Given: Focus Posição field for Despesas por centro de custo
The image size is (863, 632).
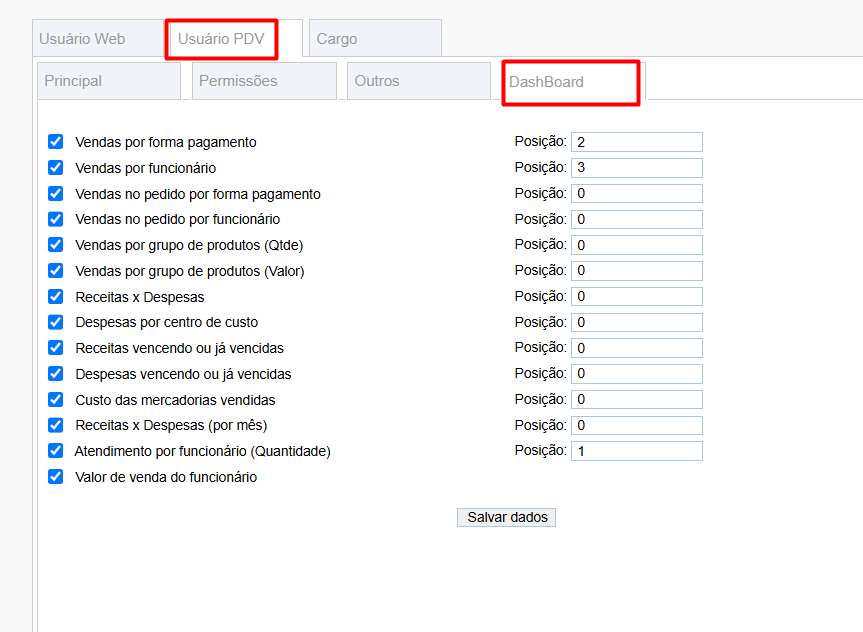Looking at the screenshot, I should click(x=637, y=323).
